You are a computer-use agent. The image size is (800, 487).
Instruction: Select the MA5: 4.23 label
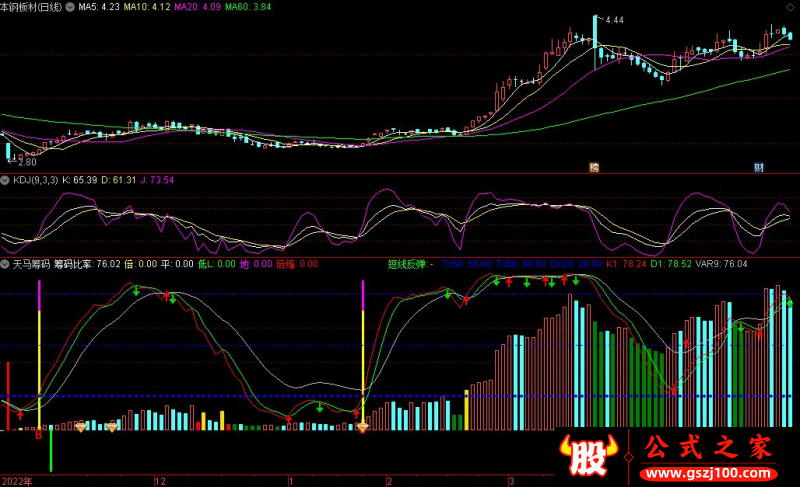tap(98, 7)
